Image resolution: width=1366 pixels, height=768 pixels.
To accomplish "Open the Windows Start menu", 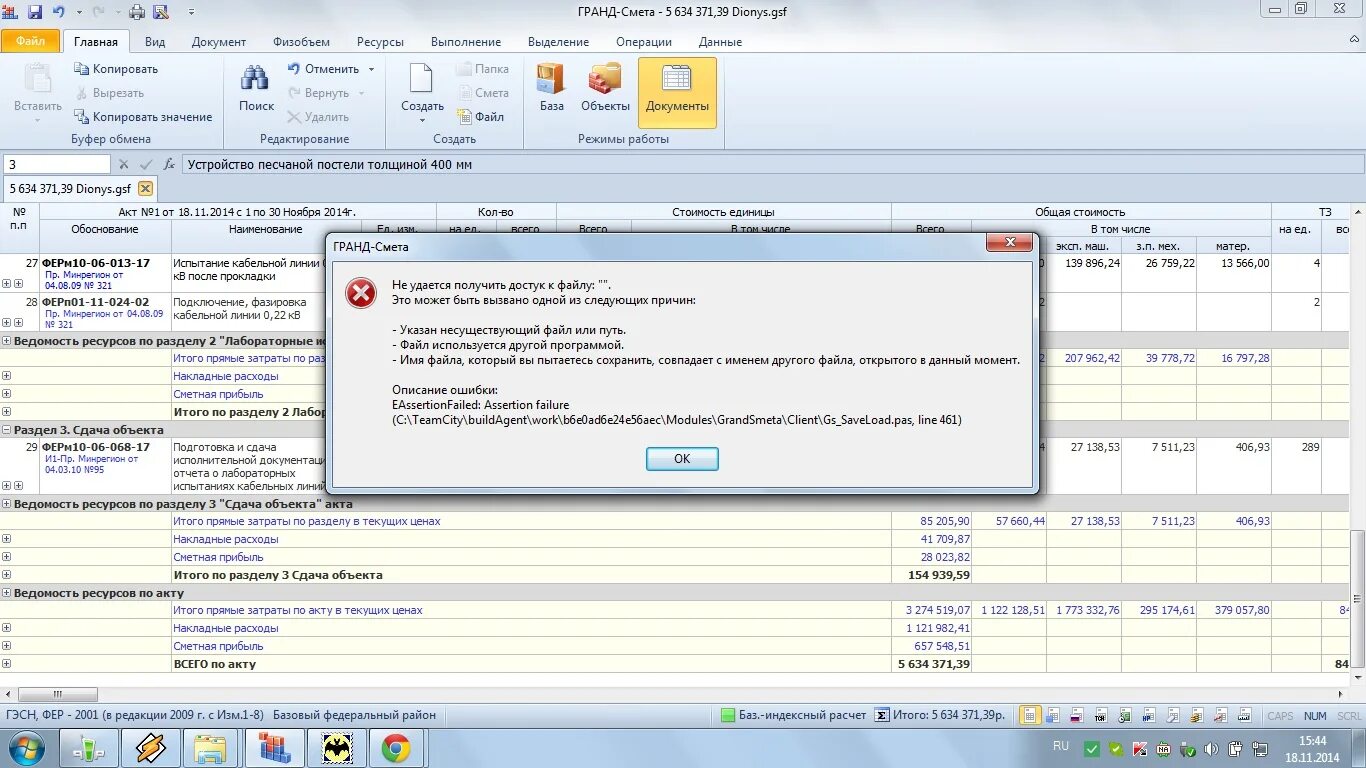I will 27,748.
